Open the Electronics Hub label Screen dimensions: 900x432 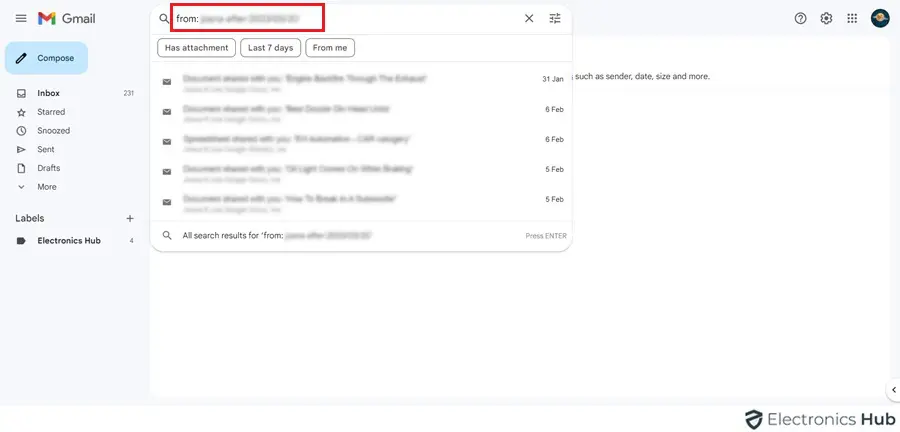[x=69, y=241]
